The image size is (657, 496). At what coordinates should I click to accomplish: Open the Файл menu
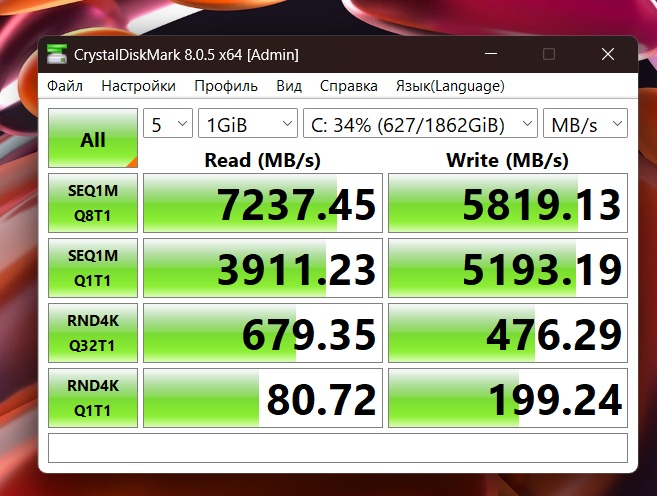click(65, 86)
